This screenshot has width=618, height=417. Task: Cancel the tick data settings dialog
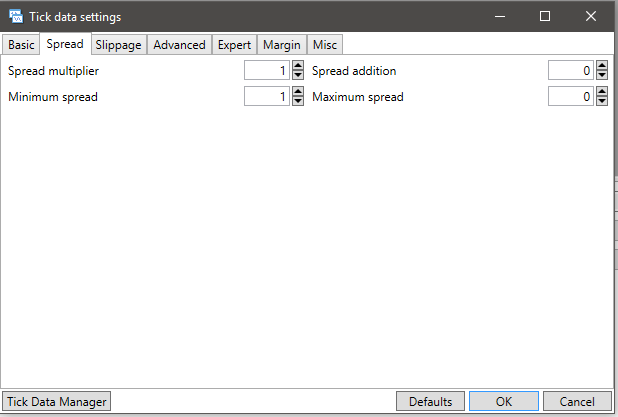[577, 401]
